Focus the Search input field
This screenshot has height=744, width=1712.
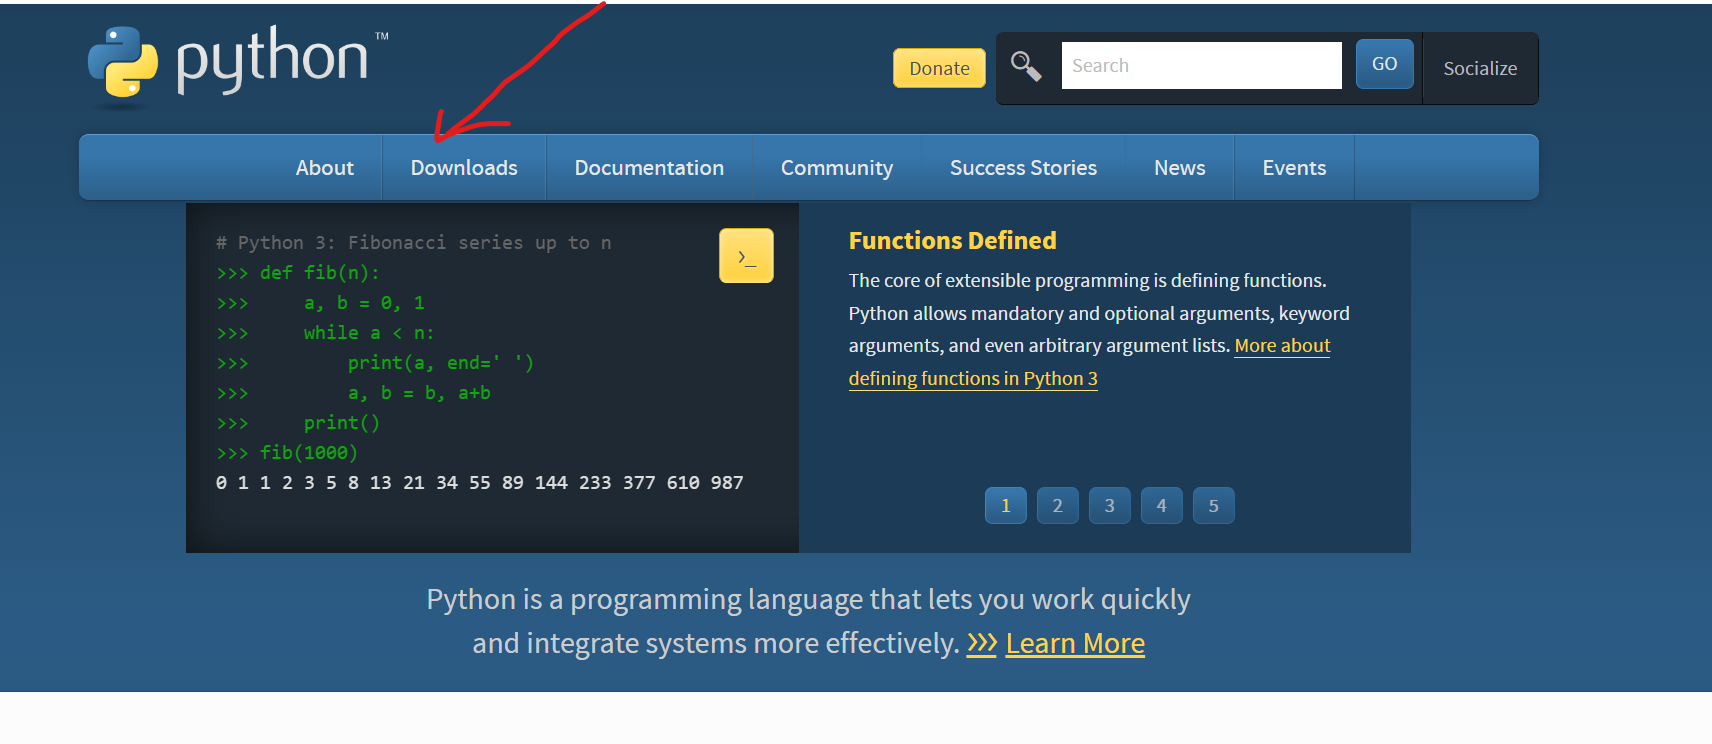1201,65
